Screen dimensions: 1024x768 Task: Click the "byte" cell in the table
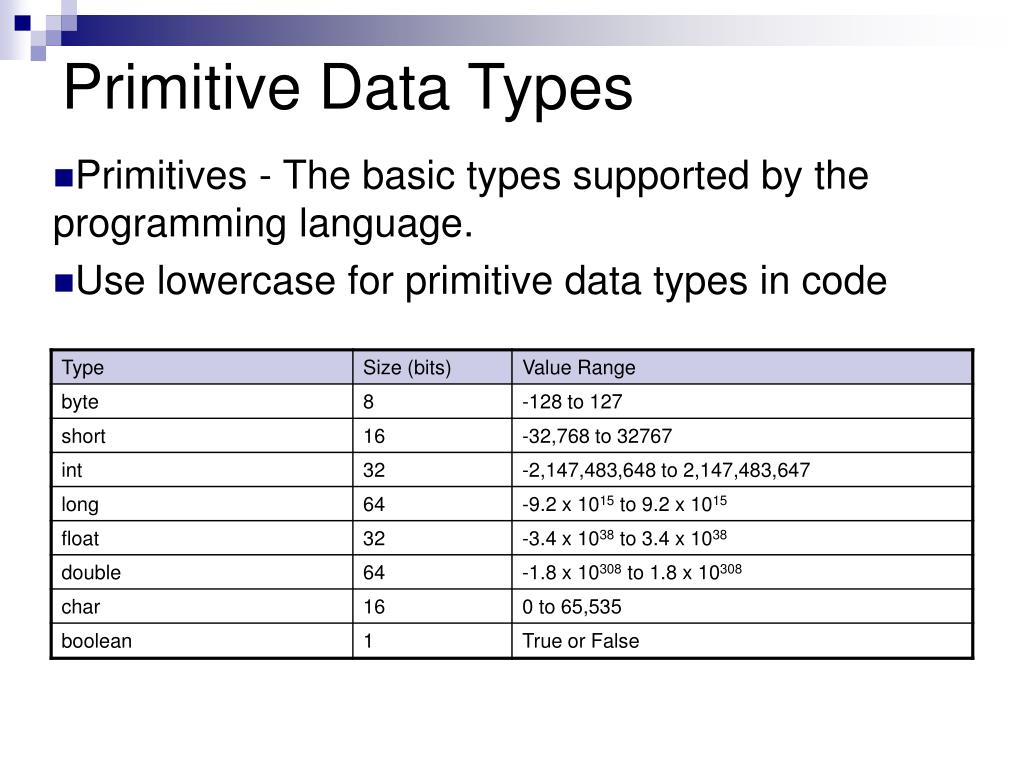(x=80, y=402)
